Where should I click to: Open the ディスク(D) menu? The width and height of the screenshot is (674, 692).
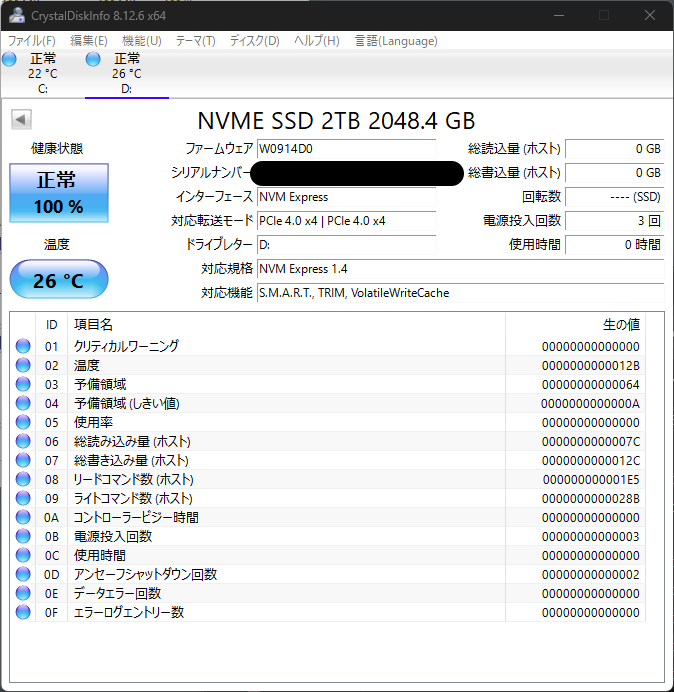tap(255, 41)
